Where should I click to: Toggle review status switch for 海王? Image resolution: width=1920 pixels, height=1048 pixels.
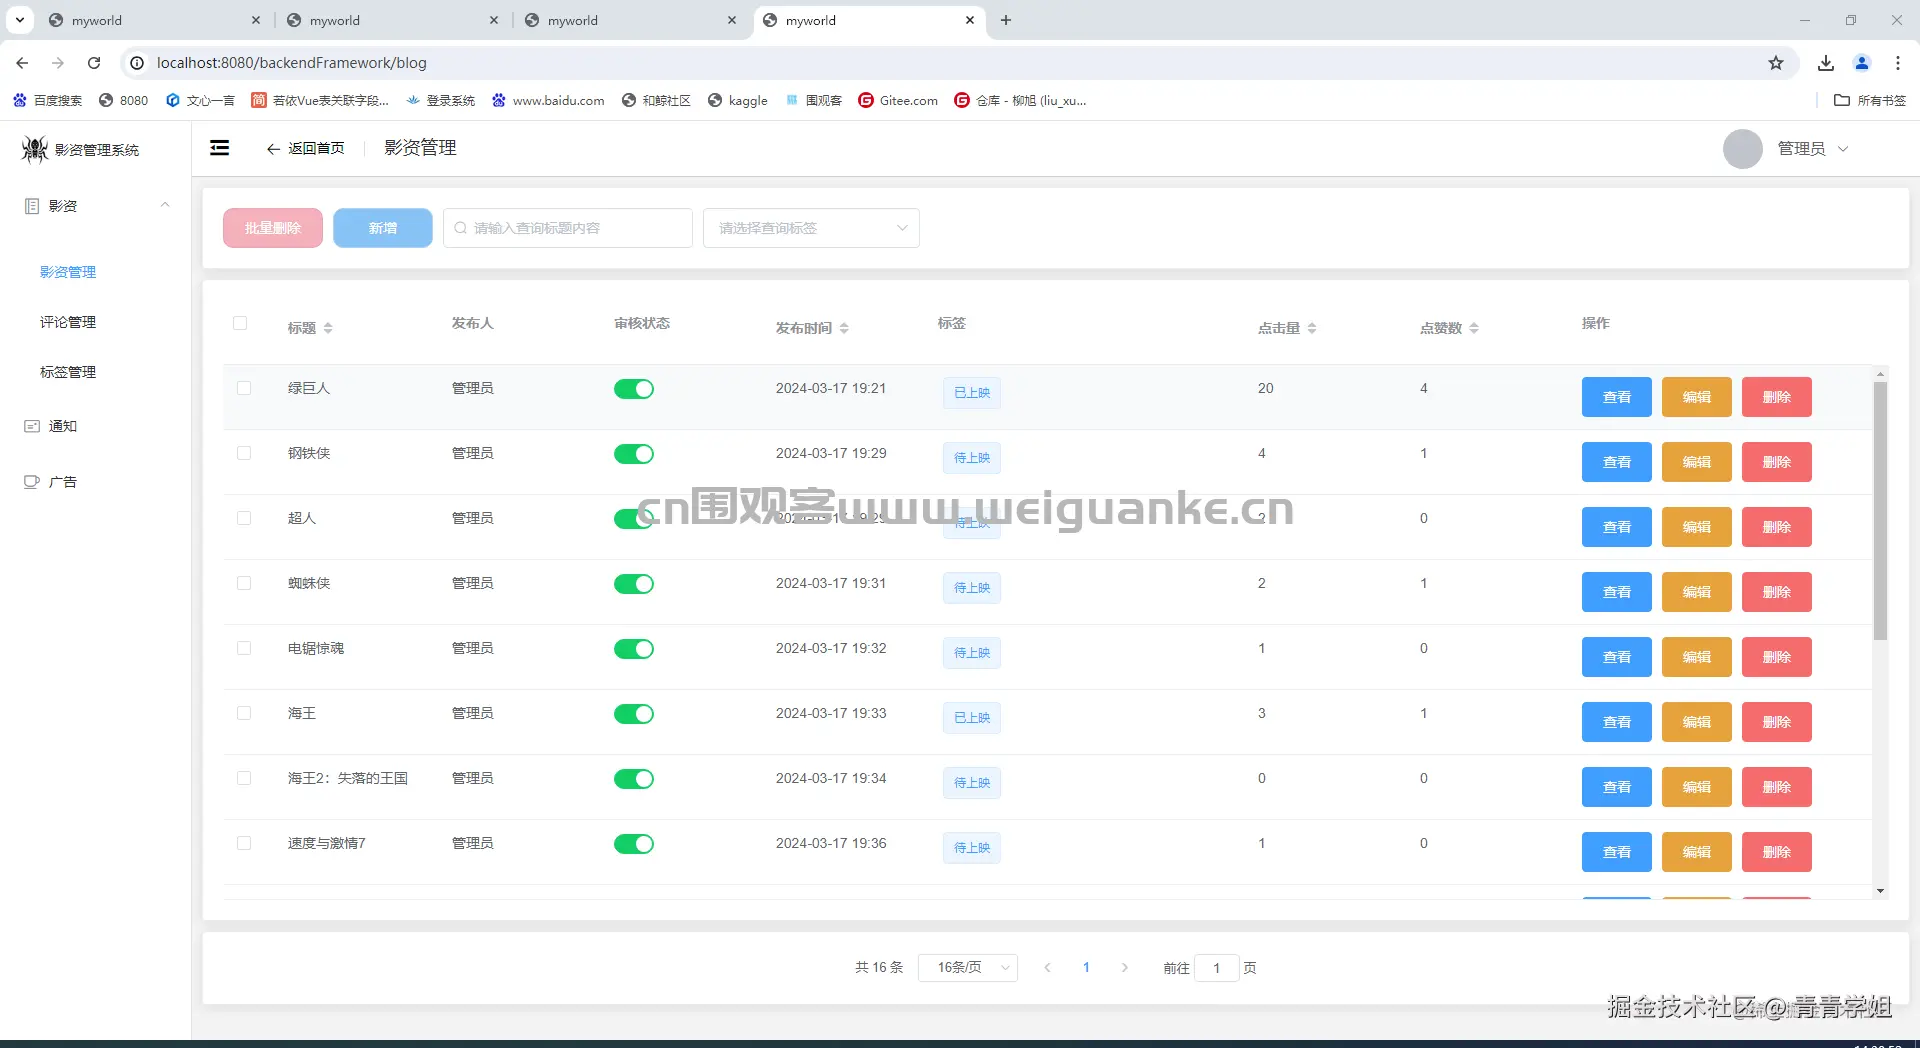(634, 714)
